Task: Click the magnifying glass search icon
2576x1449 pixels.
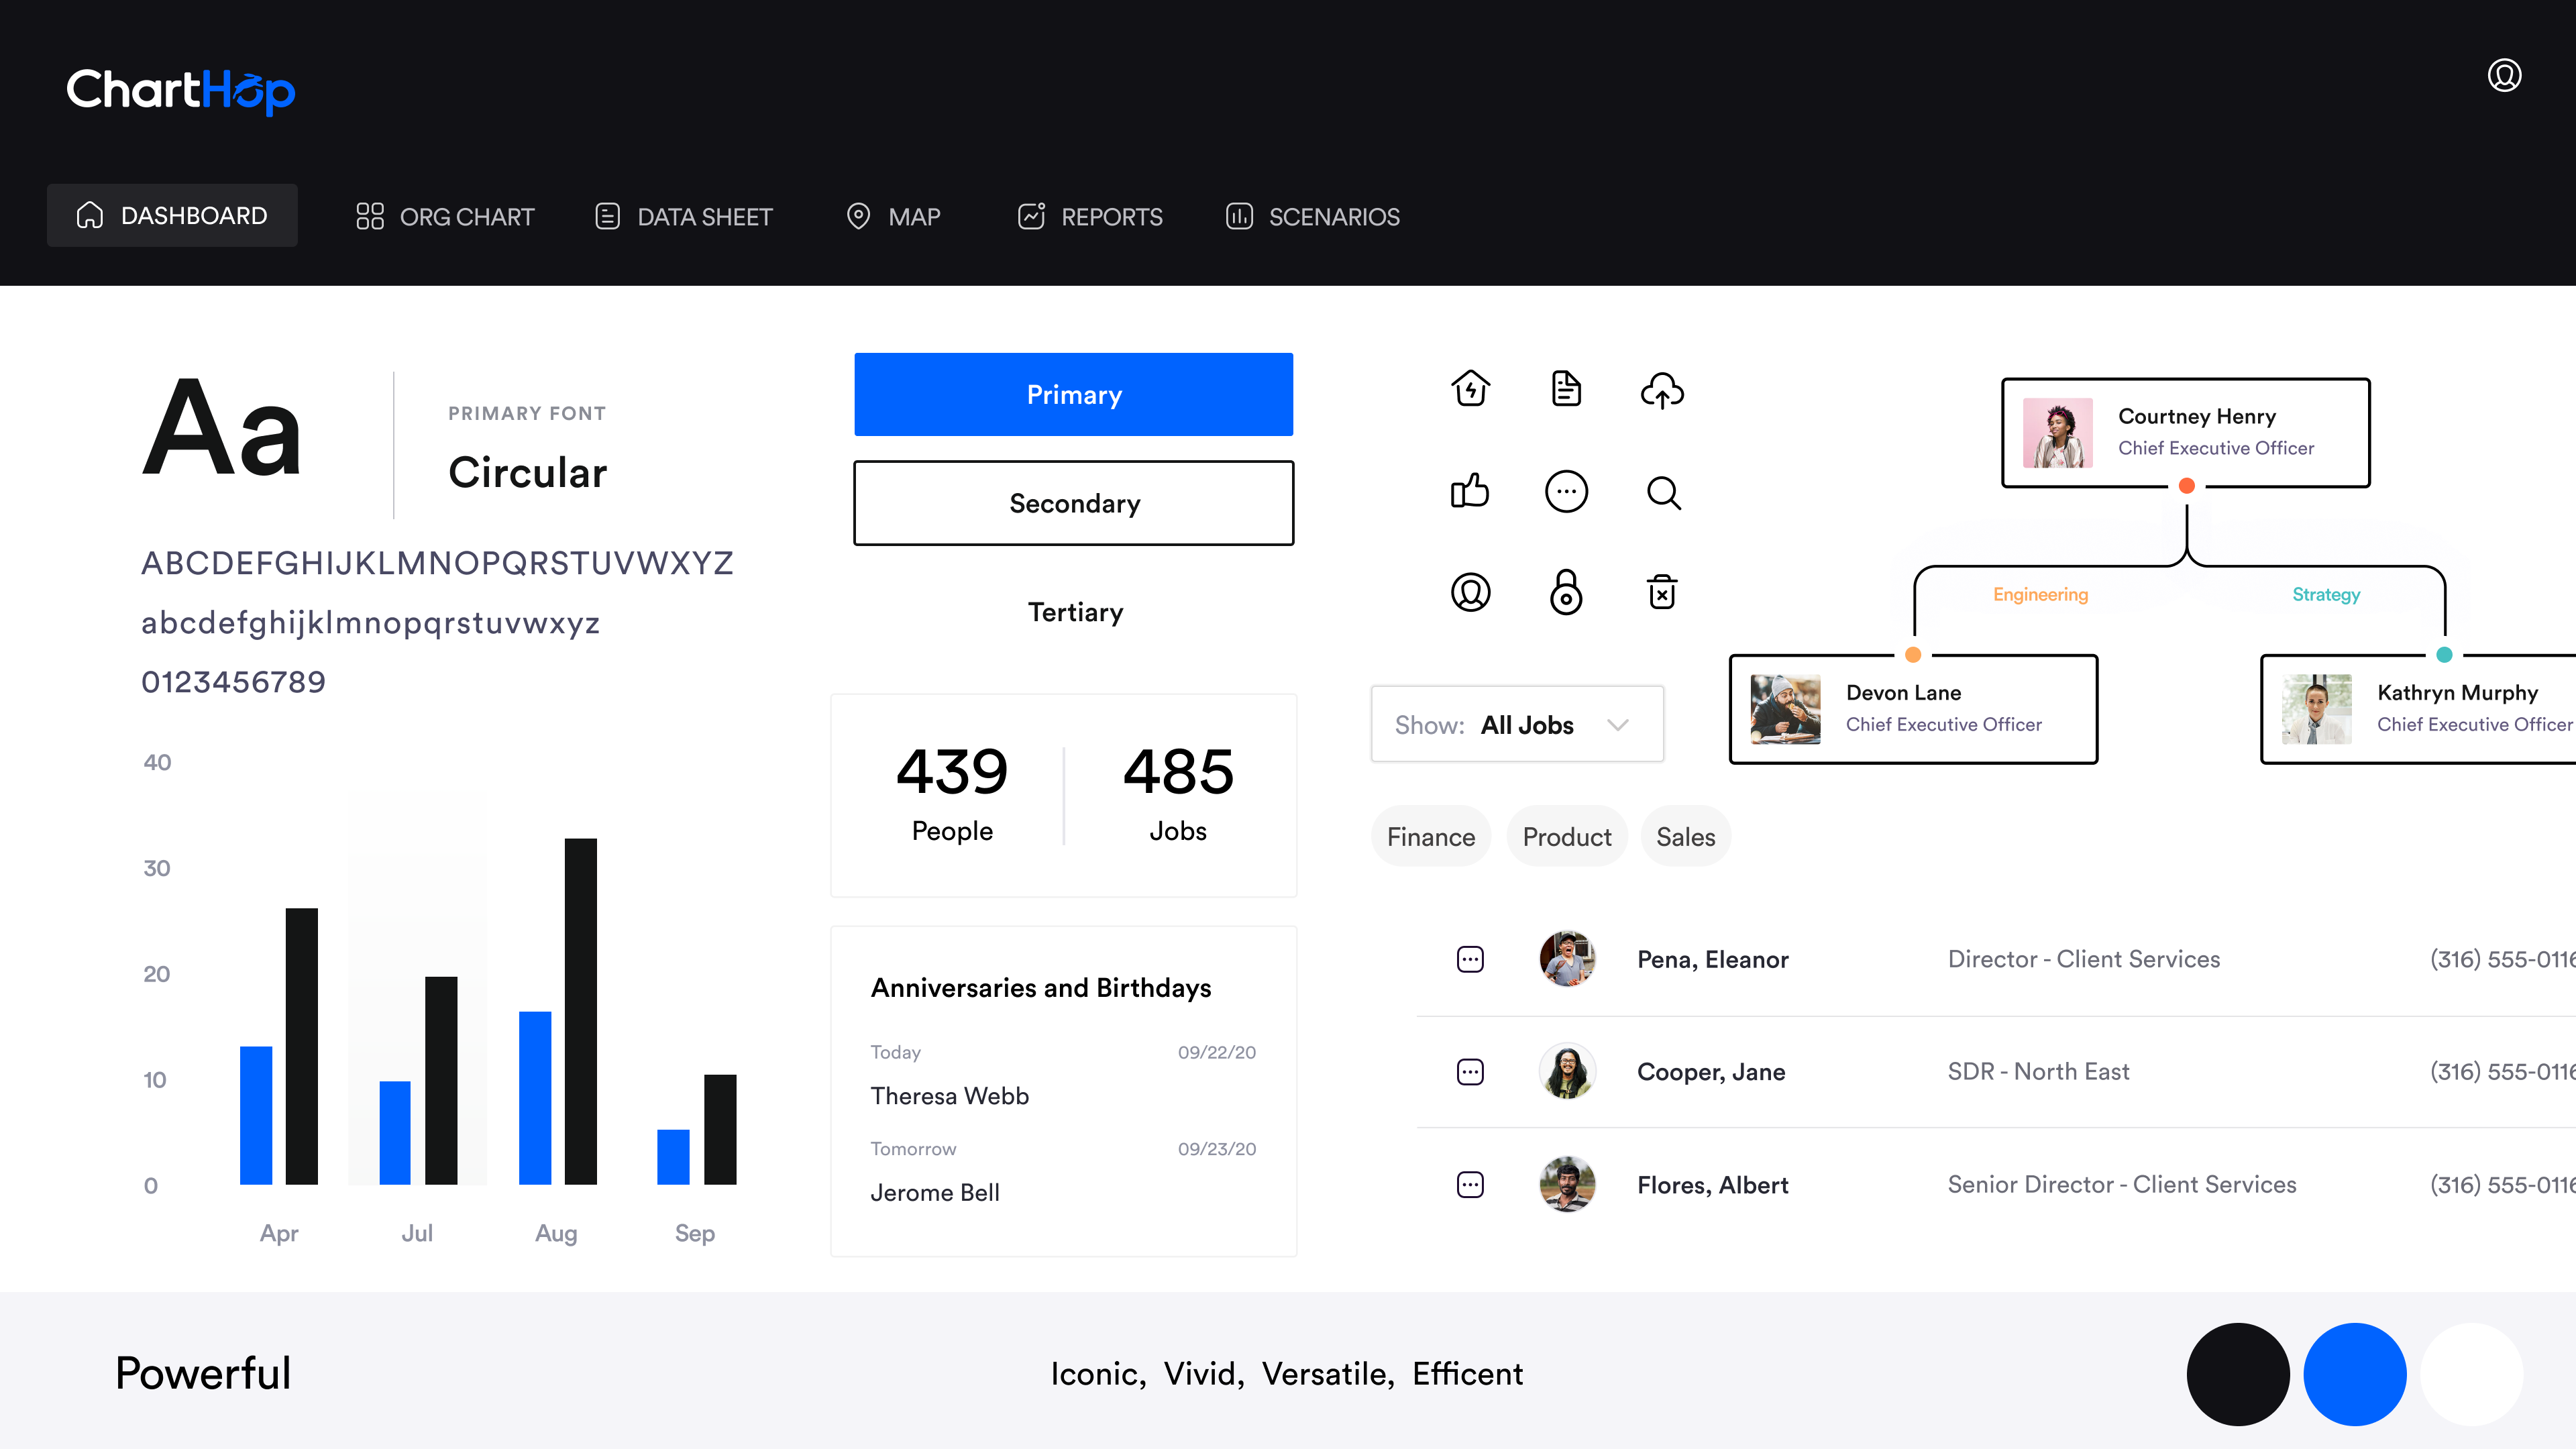Action: pyautogui.click(x=1663, y=492)
